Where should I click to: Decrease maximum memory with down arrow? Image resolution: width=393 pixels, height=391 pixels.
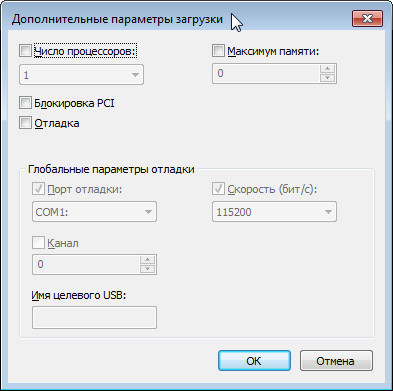click(x=327, y=78)
